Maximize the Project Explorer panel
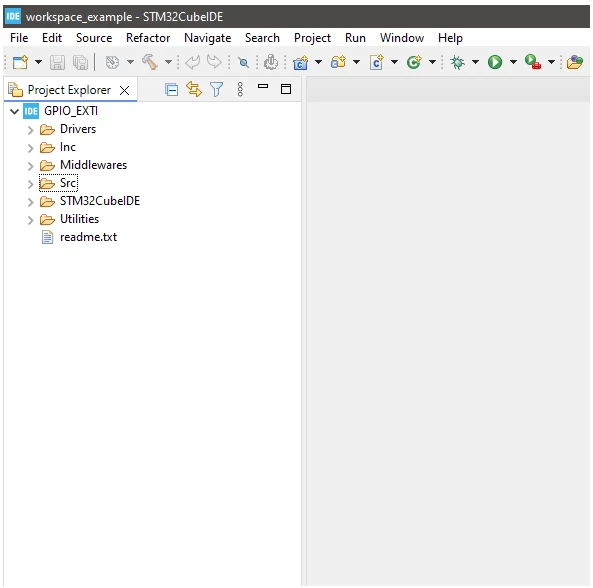Image resolution: width=593 pixels, height=588 pixels. [286, 89]
